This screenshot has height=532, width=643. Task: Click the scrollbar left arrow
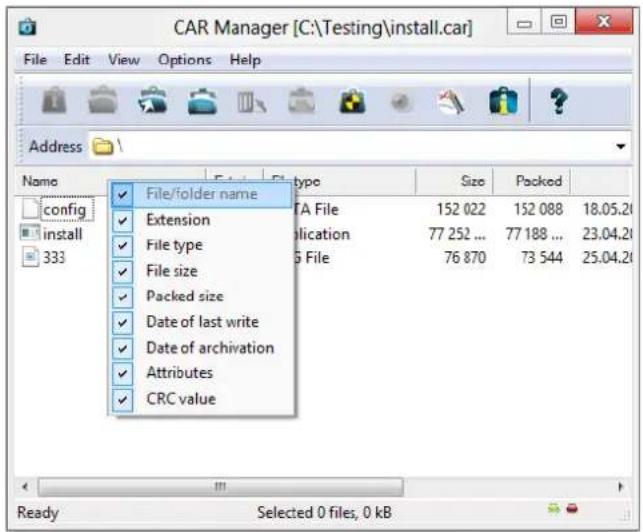(26, 487)
